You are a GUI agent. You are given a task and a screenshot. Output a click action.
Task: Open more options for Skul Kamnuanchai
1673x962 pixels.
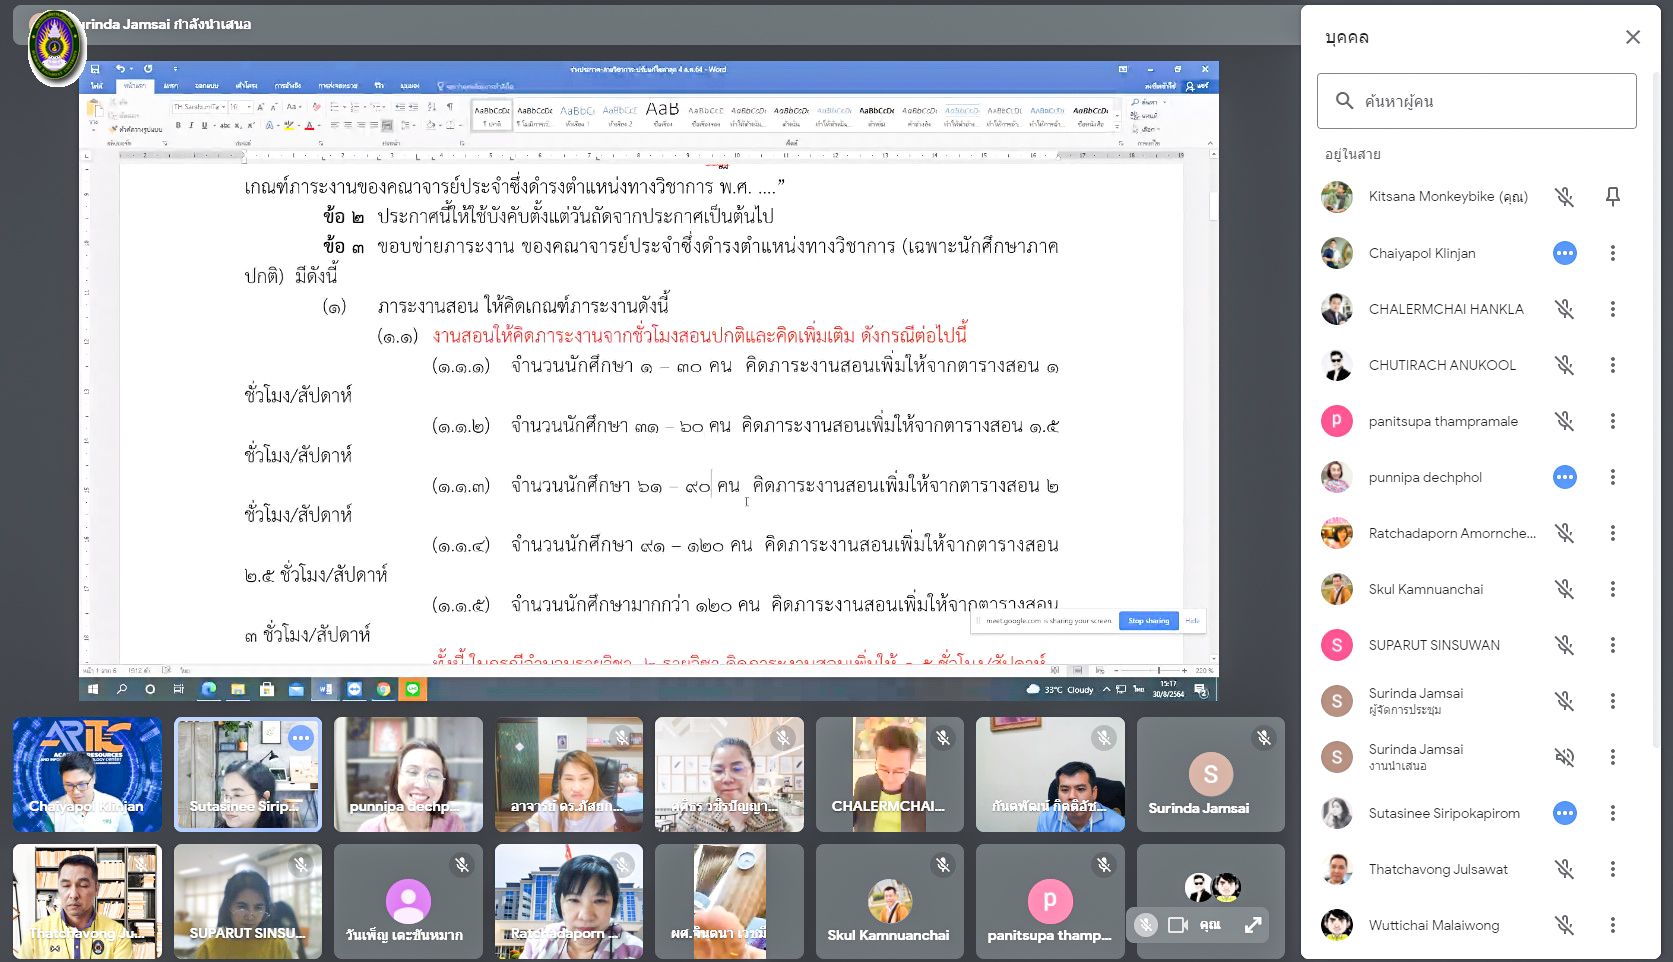click(1612, 589)
